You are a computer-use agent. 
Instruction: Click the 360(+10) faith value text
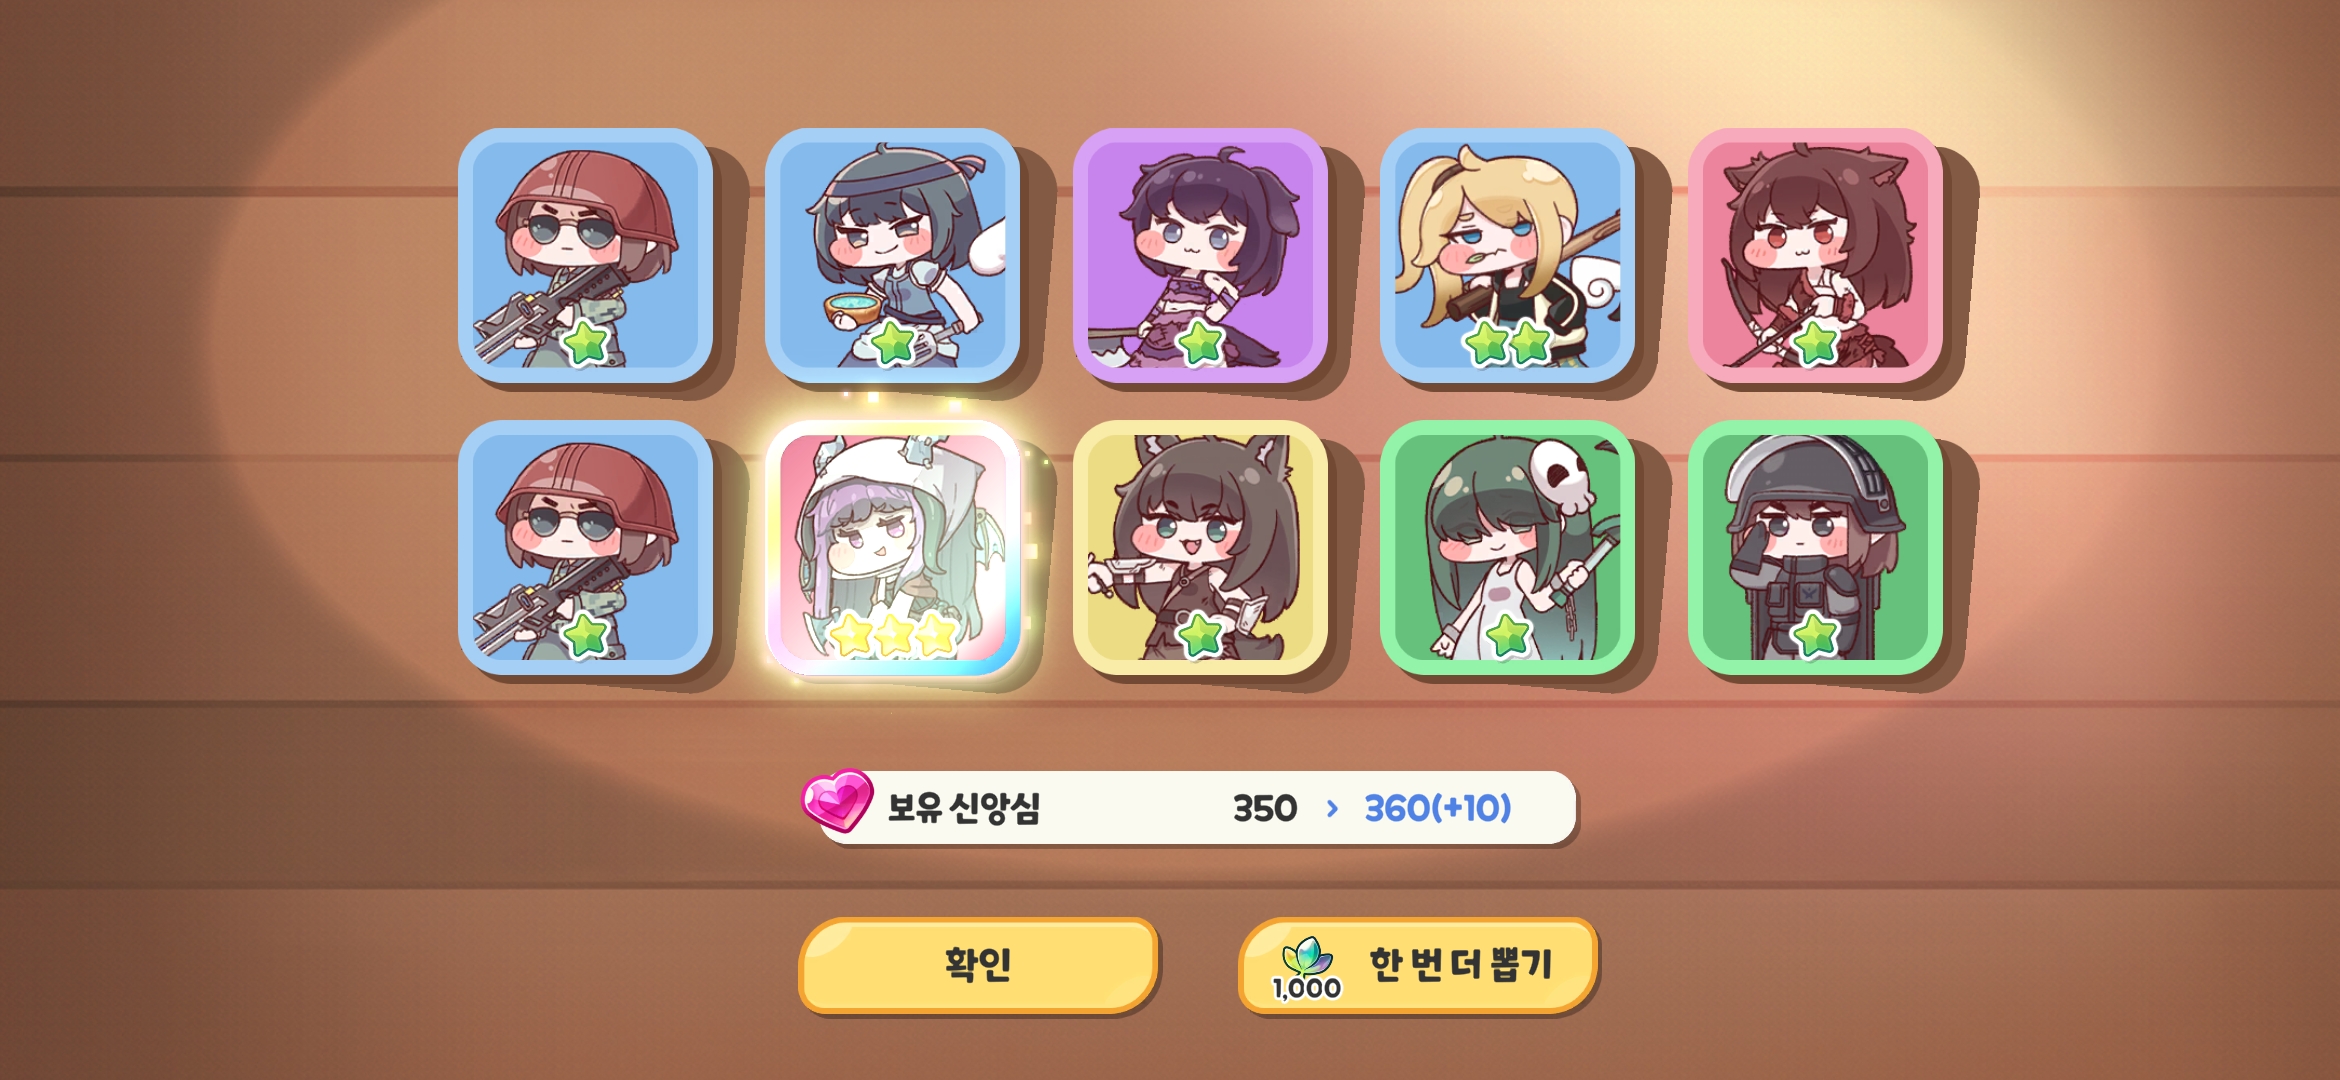pos(1437,808)
